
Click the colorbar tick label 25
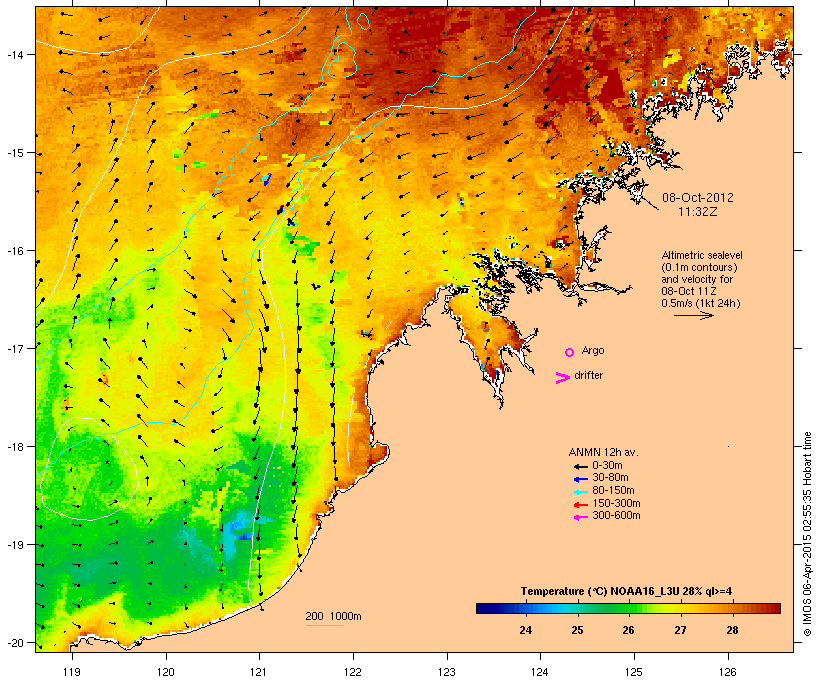pyautogui.click(x=577, y=630)
